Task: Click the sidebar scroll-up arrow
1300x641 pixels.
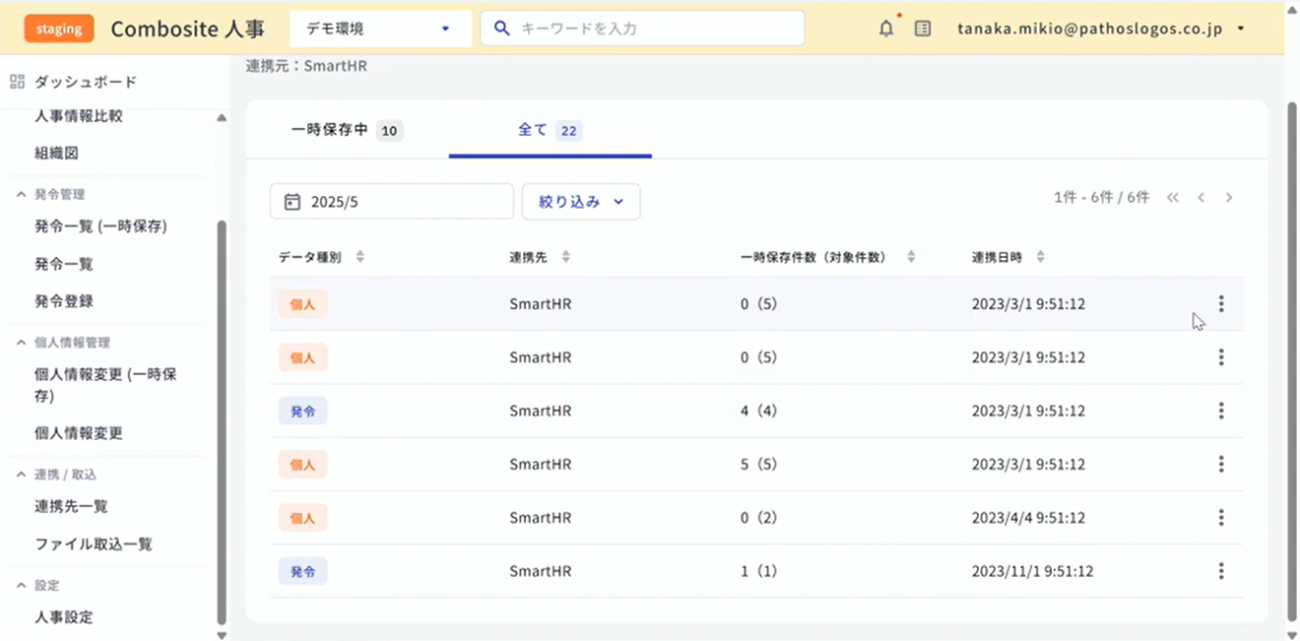Action: (x=222, y=118)
